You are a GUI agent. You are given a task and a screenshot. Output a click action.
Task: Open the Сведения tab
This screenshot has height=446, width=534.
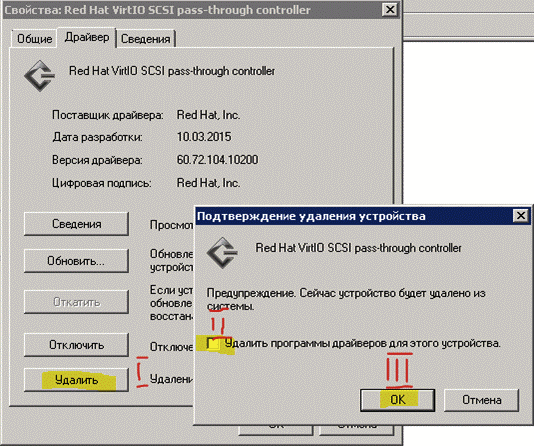(146, 39)
